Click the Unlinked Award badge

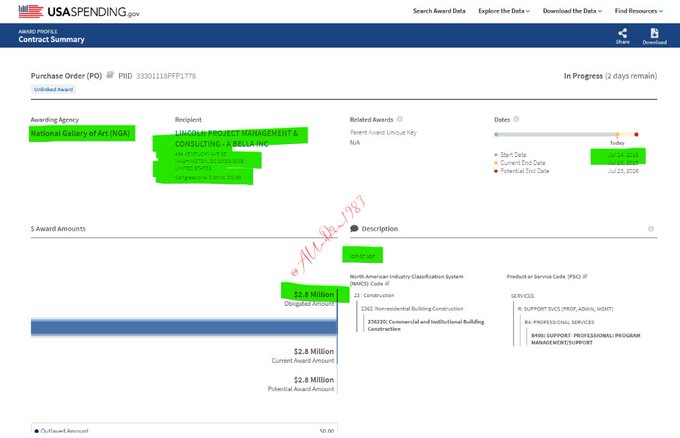(x=51, y=89)
